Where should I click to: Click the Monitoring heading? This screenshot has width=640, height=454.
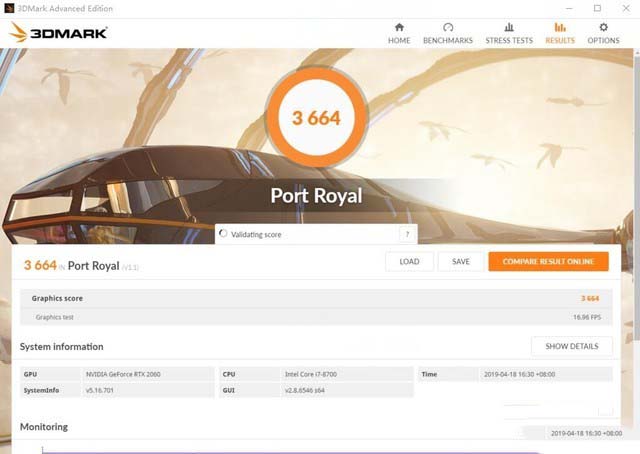(x=44, y=427)
